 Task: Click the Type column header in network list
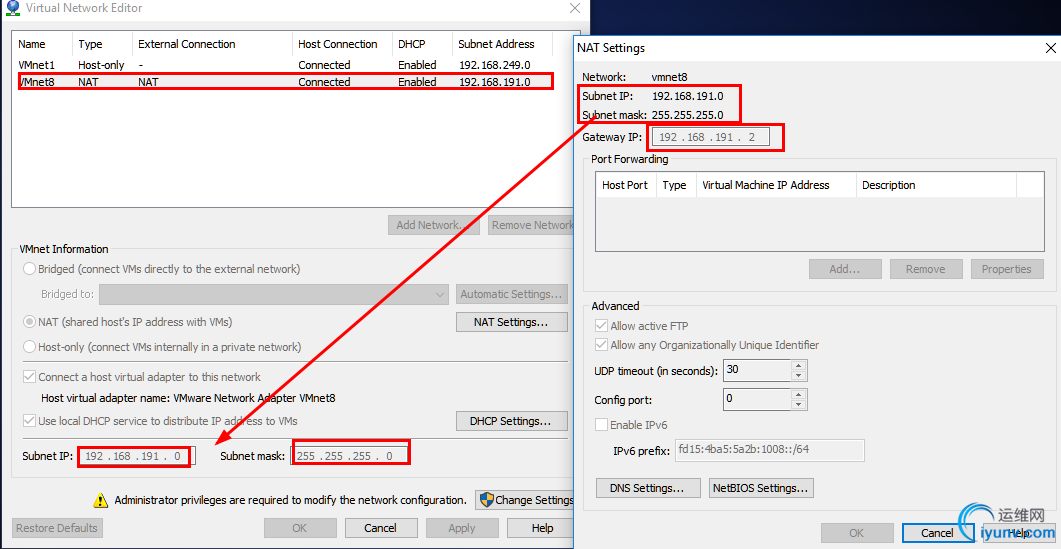102,44
